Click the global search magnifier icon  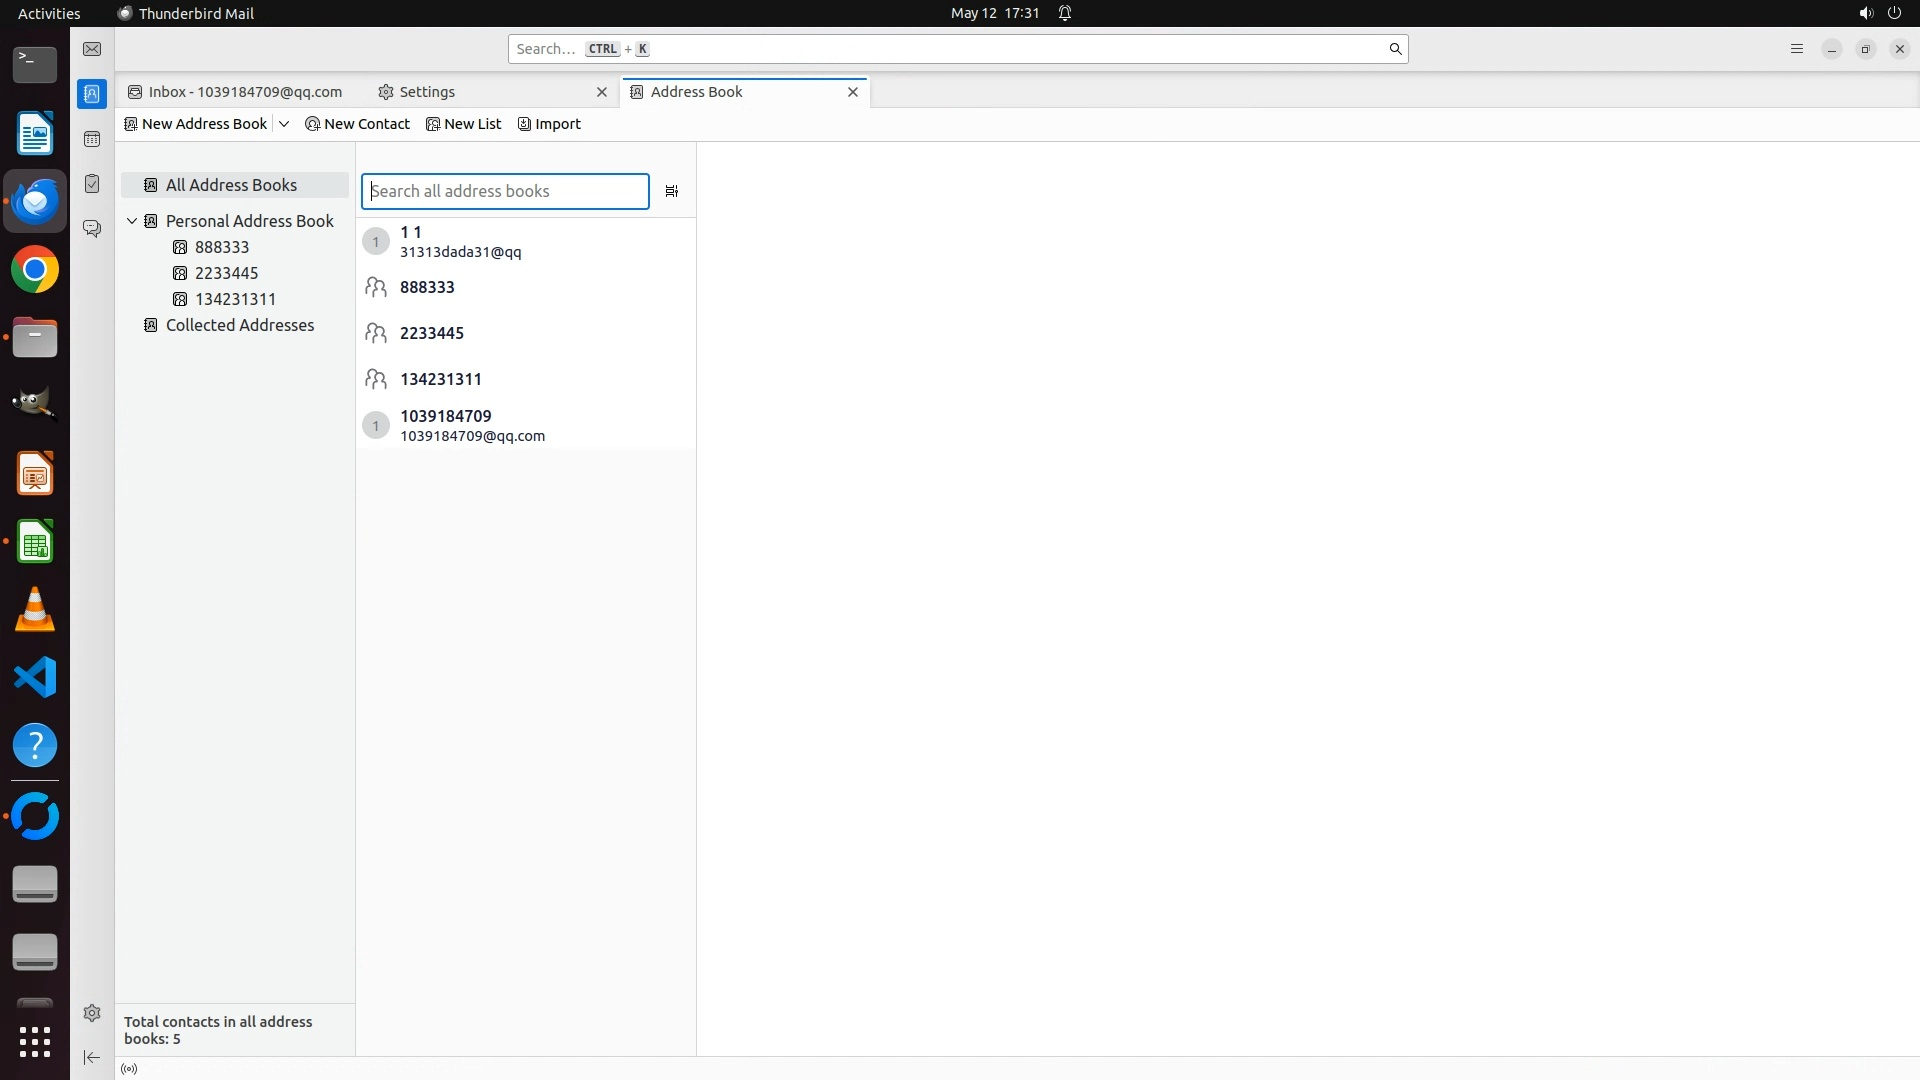[x=1395, y=49]
